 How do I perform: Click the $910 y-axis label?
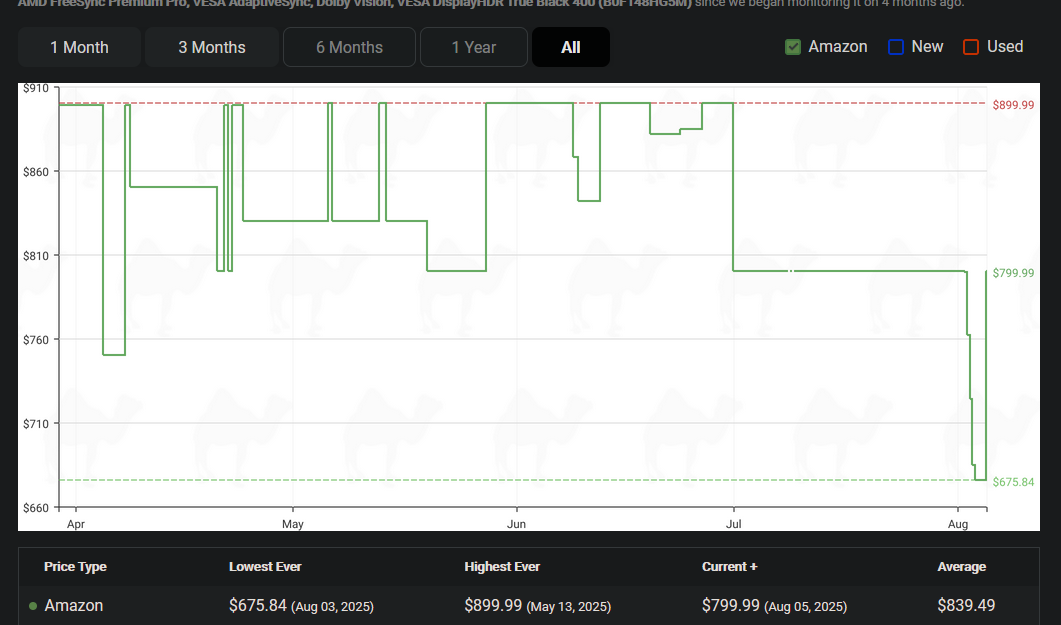pos(36,88)
